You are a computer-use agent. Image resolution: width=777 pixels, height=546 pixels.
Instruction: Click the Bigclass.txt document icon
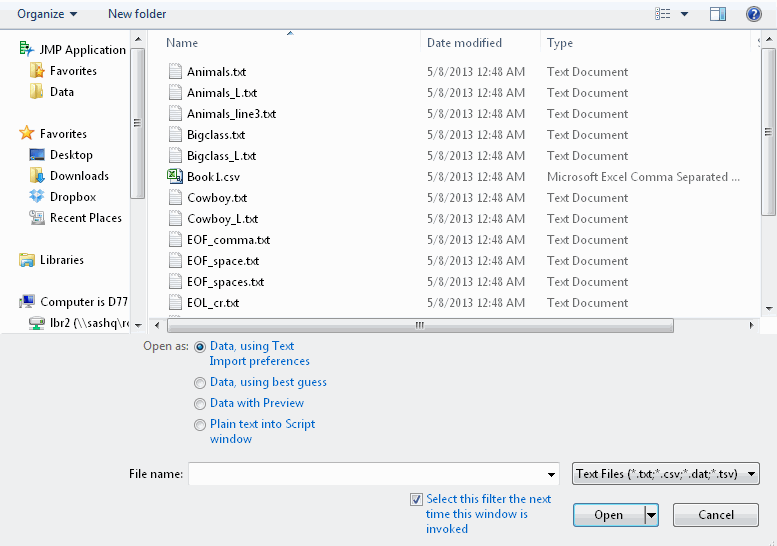pos(175,134)
